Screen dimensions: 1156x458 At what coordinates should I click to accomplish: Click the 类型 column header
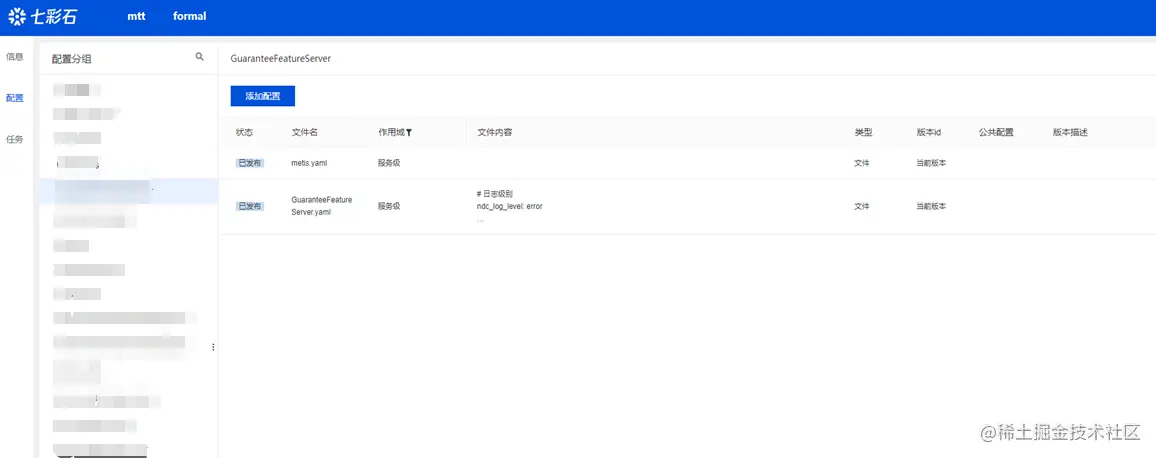pyautogui.click(x=863, y=133)
